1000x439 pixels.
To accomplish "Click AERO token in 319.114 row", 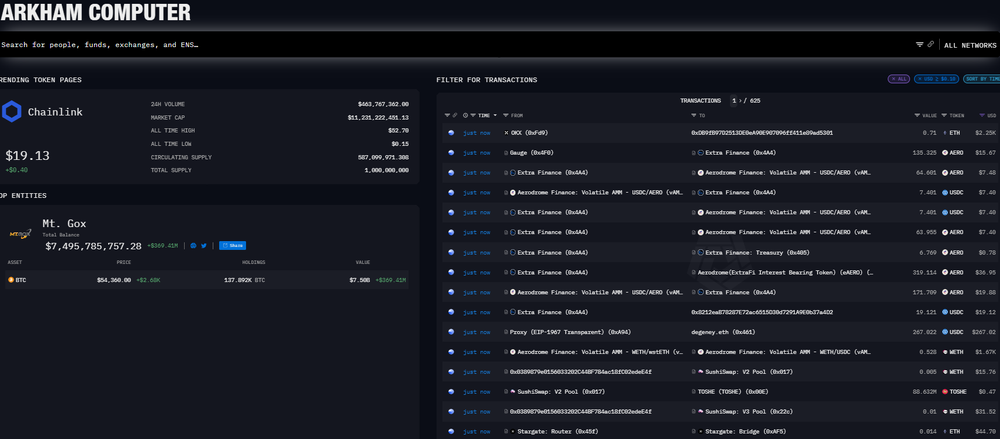I will click(x=955, y=272).
